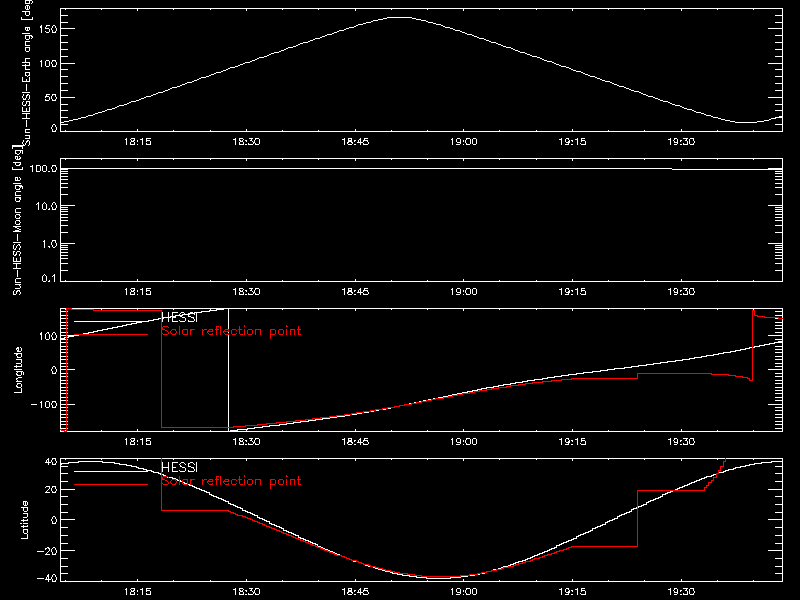Image resolution: width=800 pixels, height=600 pixels.
Task: Click '18:15' time label under Earth angle plot
Action: point(138,142)
